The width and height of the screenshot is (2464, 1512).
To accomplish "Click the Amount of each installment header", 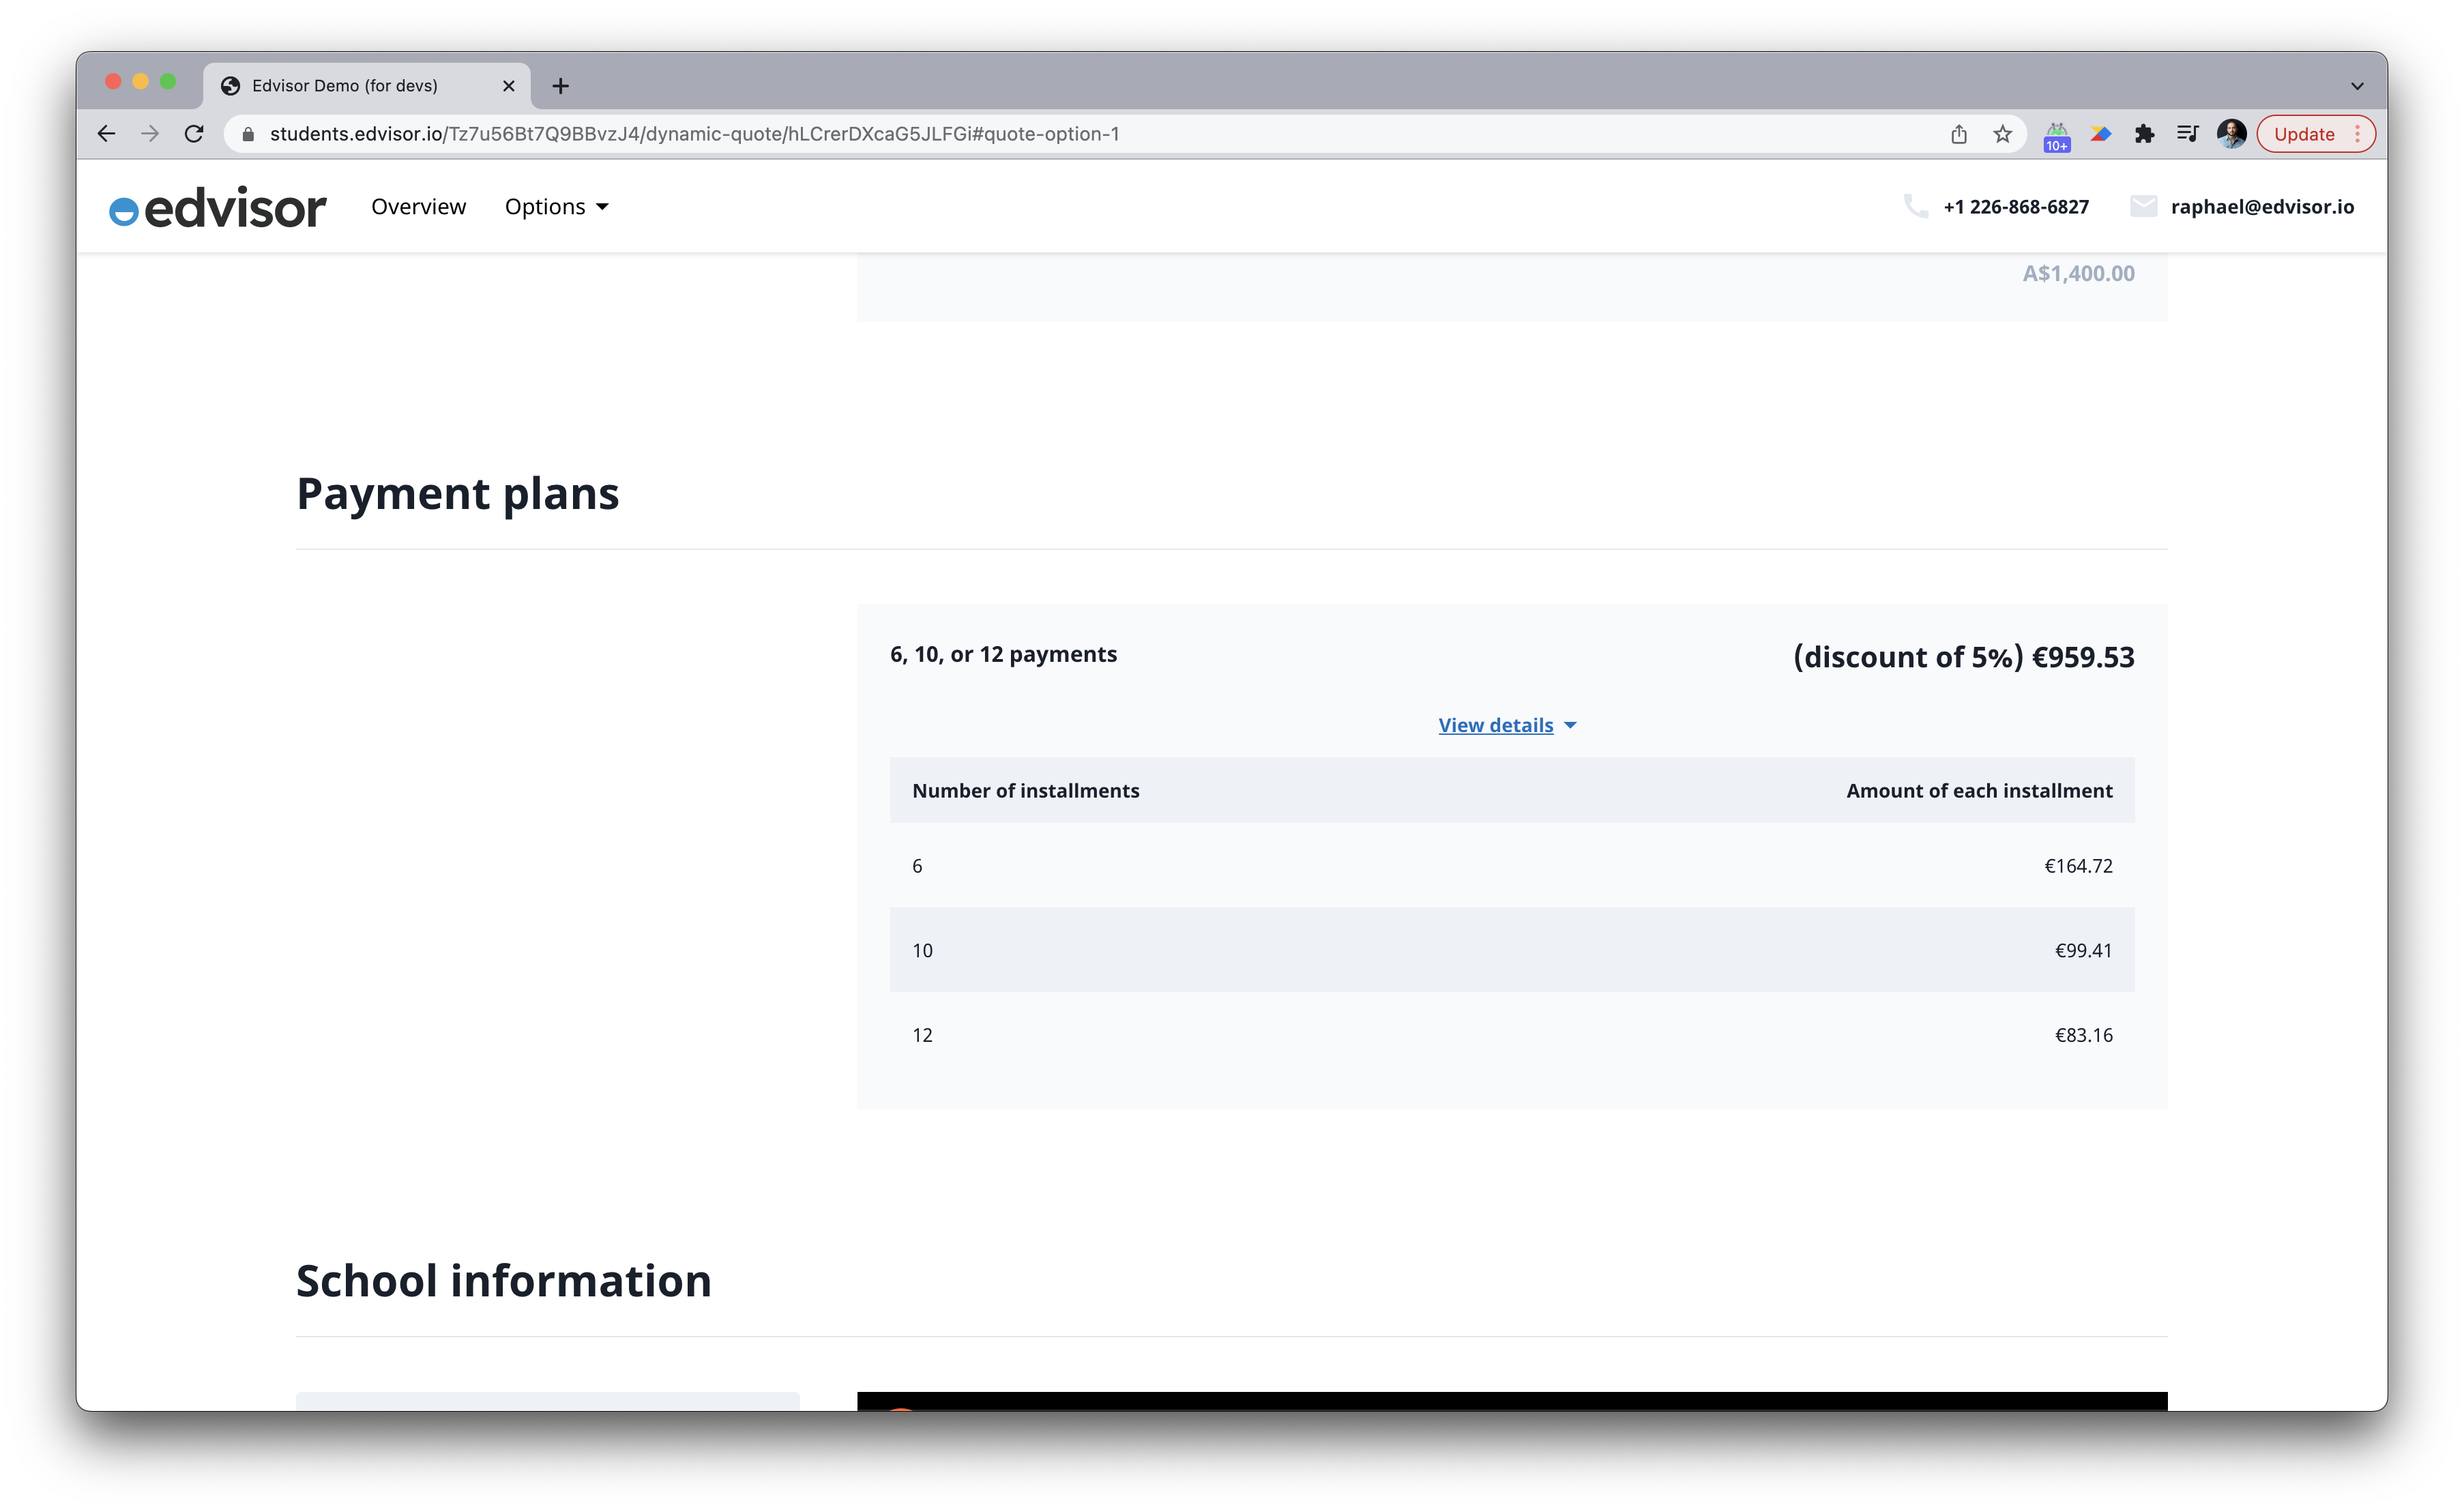I will (1979, 791).
